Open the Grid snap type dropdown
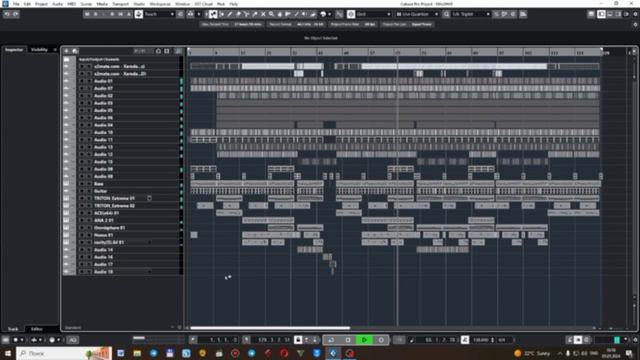The image size is (640, 360). (373, 14)
